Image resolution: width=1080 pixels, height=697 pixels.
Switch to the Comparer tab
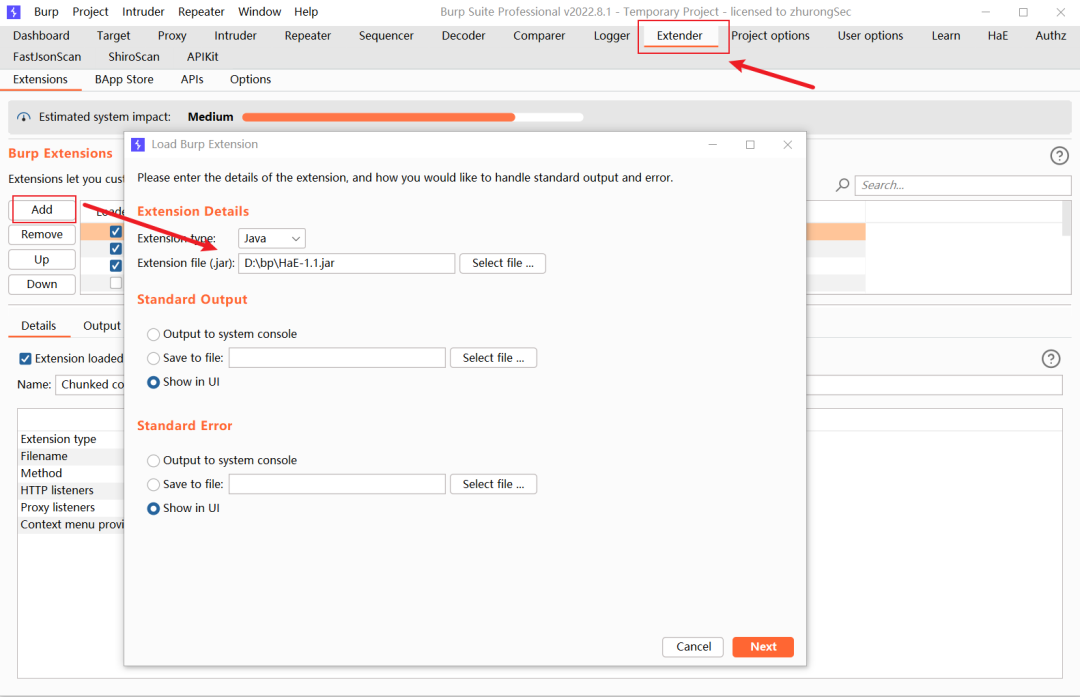click(x=539, y=36)
